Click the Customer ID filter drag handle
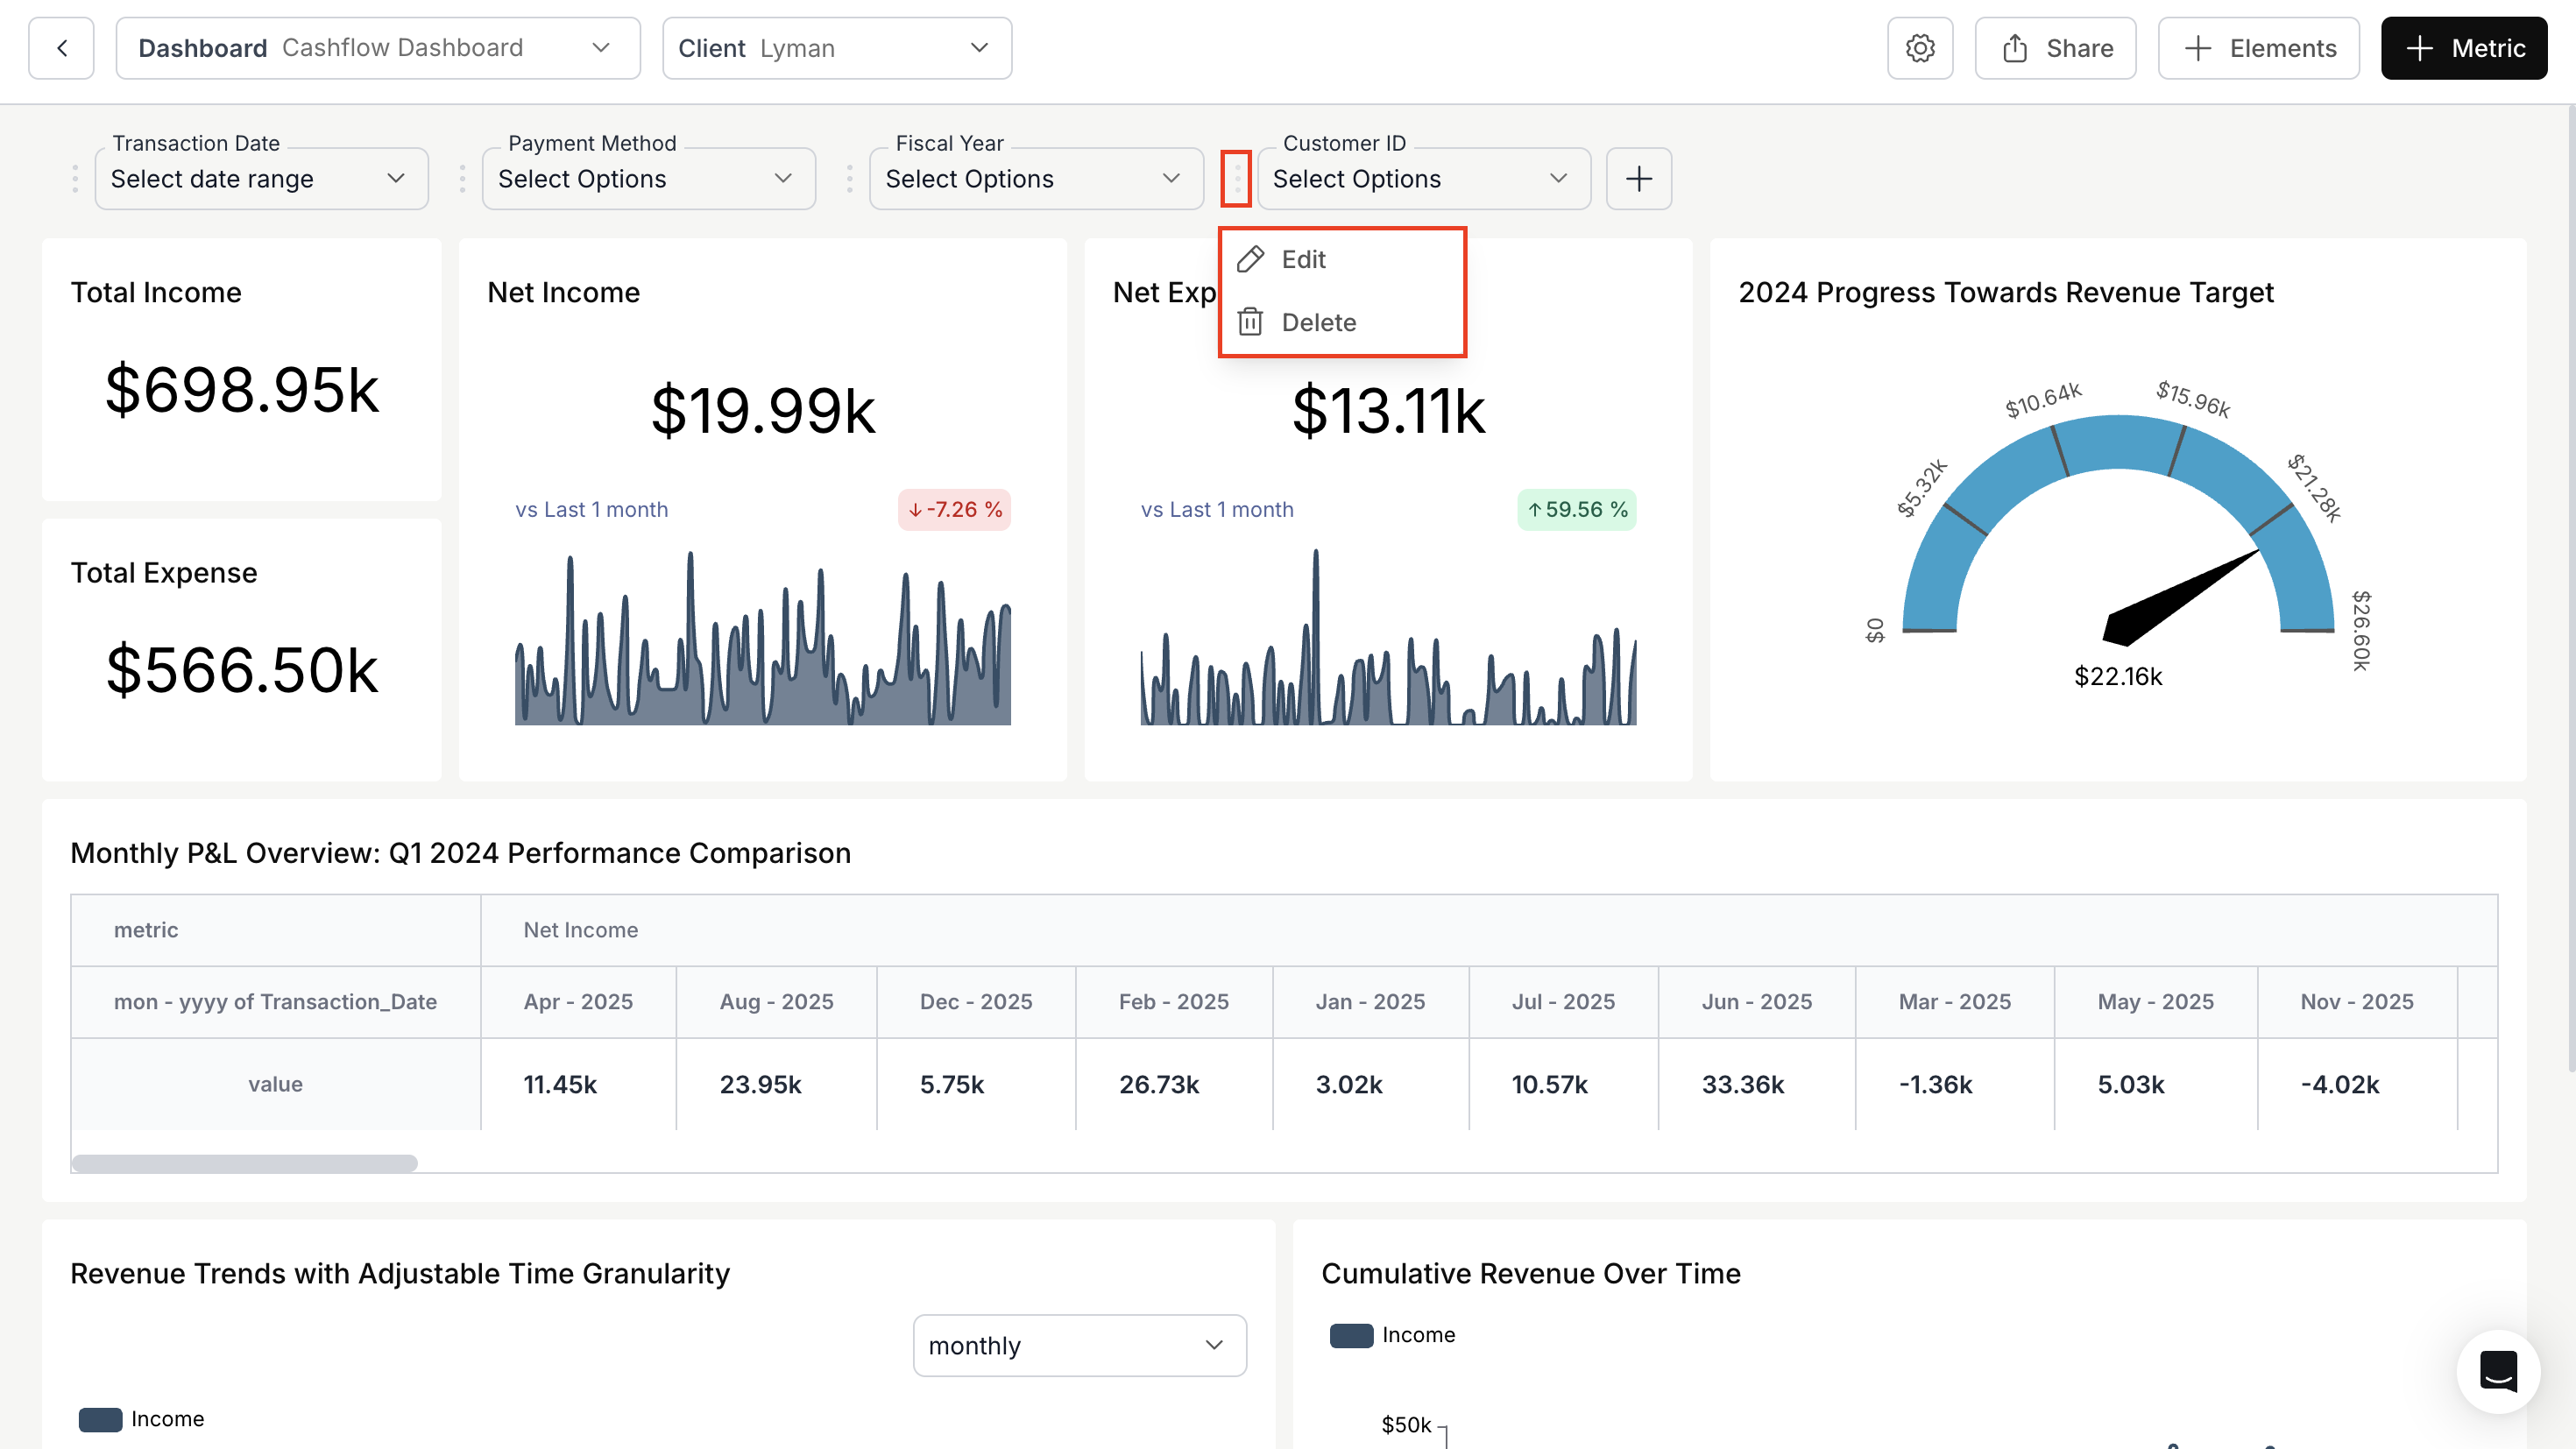This screenshot has height=1449, width=2576. tap(1236, 179)
